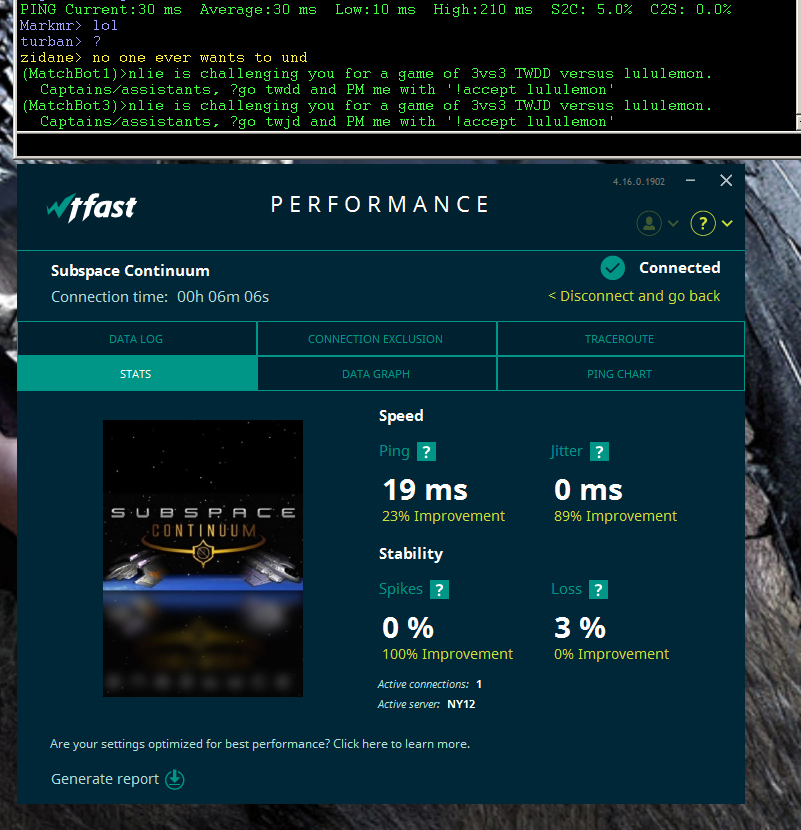Show the Data Graph tab

pyautogui.click(x=375, y=374)
